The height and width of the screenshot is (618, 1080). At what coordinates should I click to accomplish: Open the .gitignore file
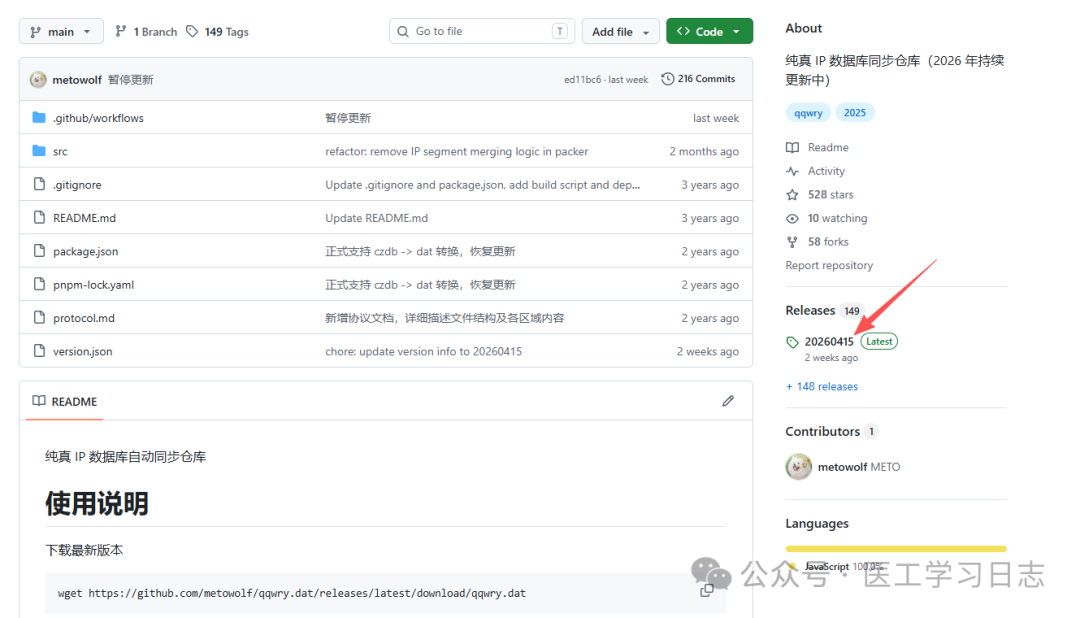(x=77, y=185)
